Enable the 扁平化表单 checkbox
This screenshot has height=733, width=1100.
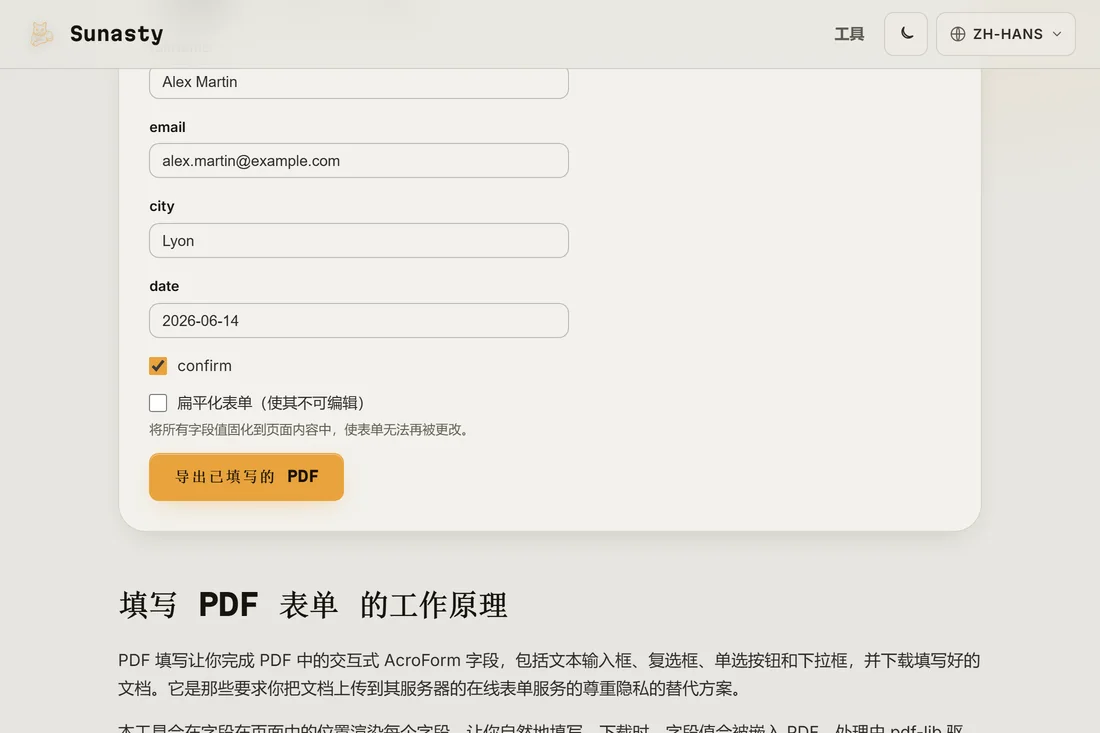coord(158,403)
